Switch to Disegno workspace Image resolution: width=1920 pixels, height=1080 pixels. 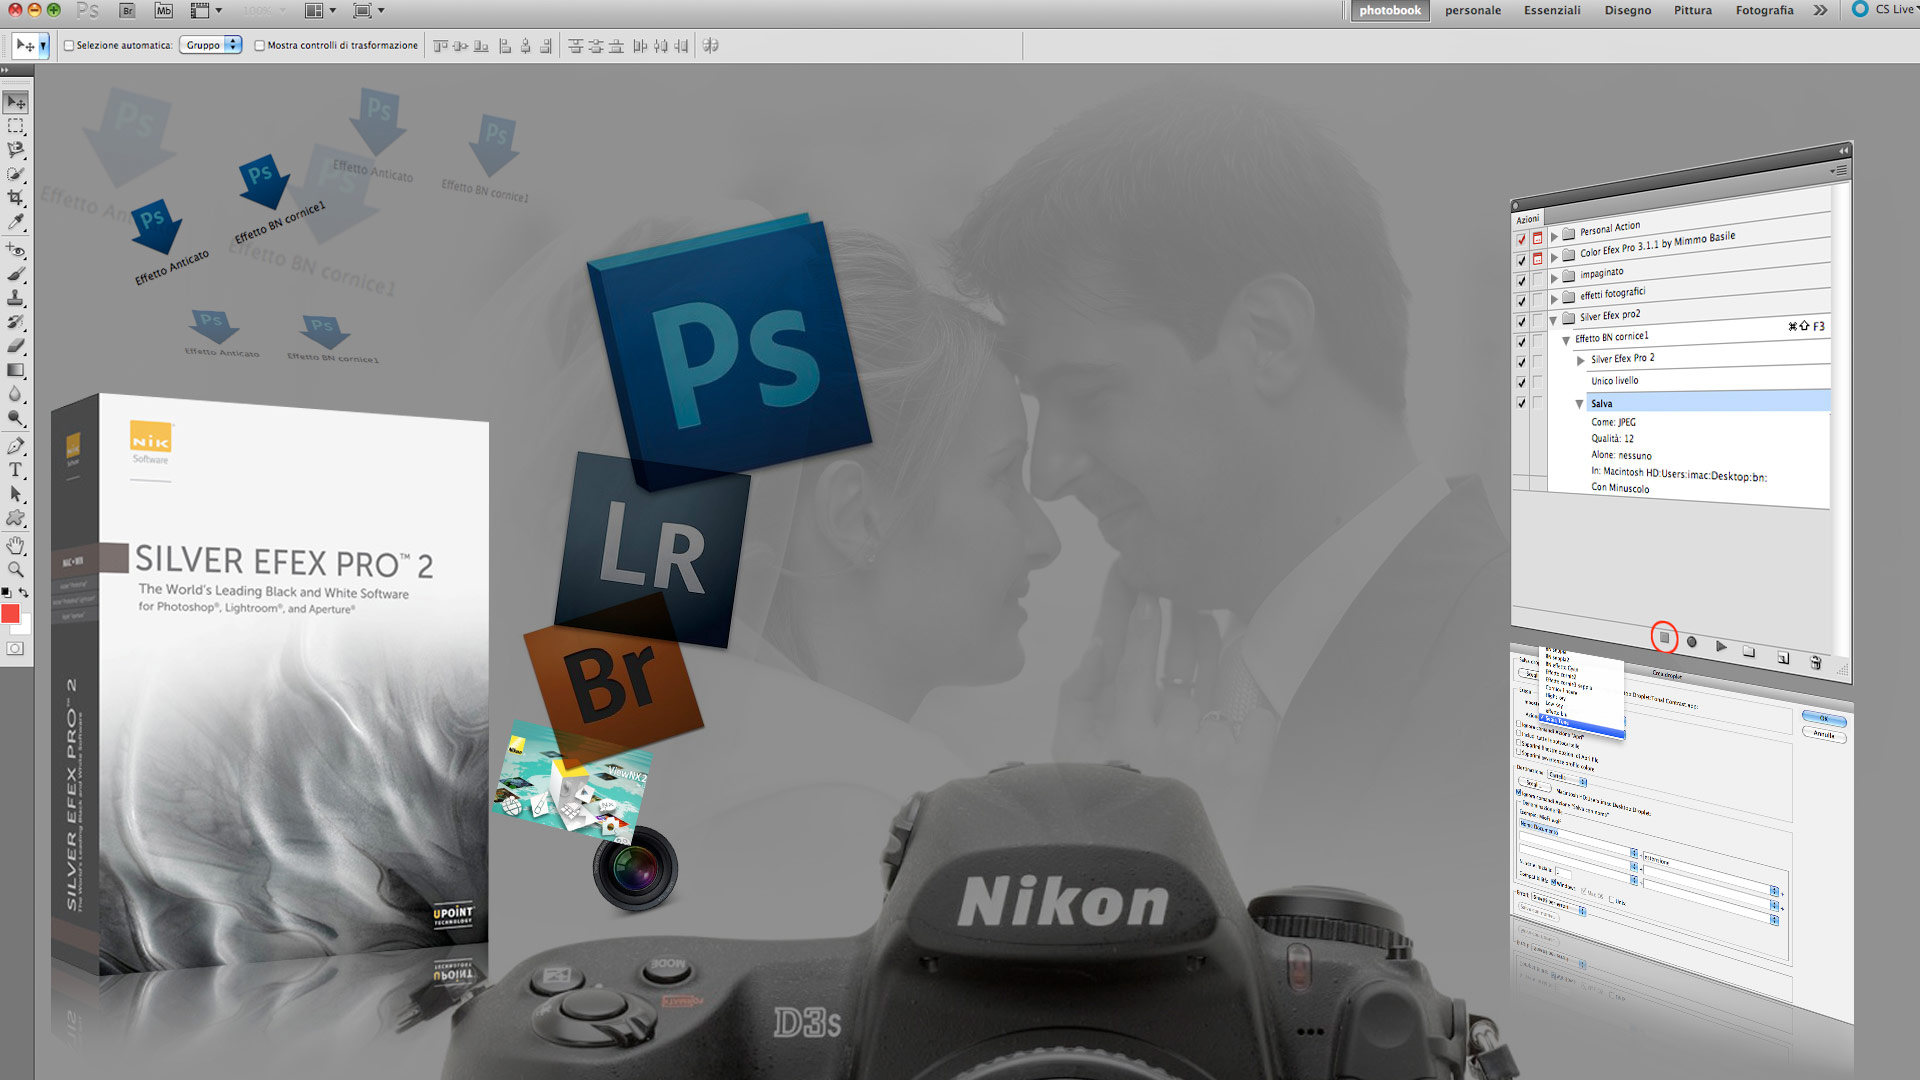[x=1628, y=11]
